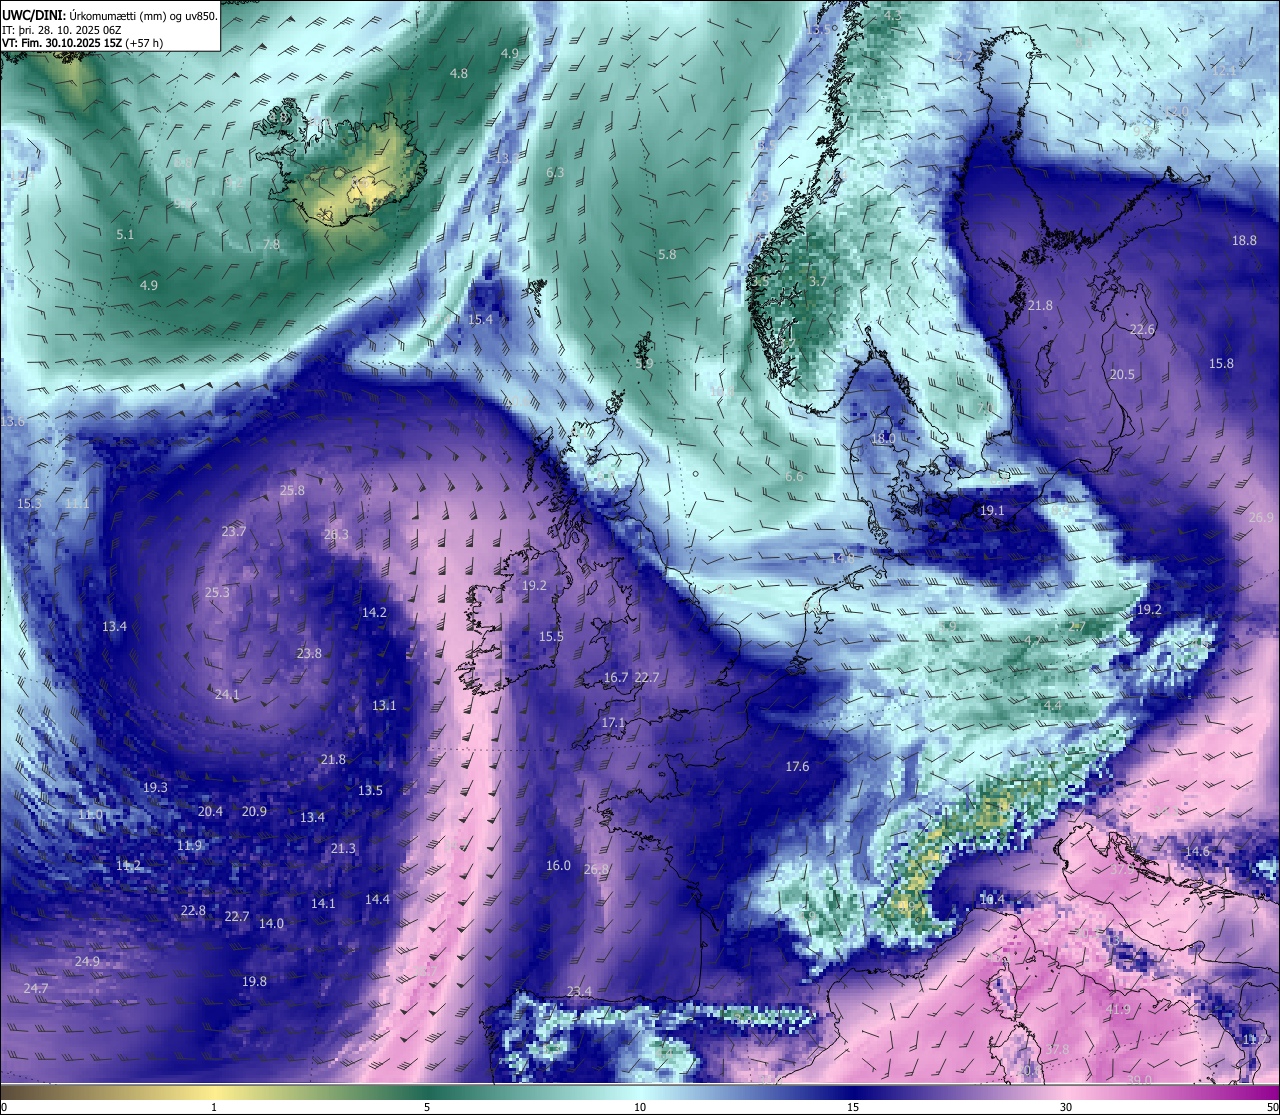Viewport: 1280px width, 1115px height.
Task: Select the 7.8 value label
Action: pyautogui.click(x=271, y=243)
